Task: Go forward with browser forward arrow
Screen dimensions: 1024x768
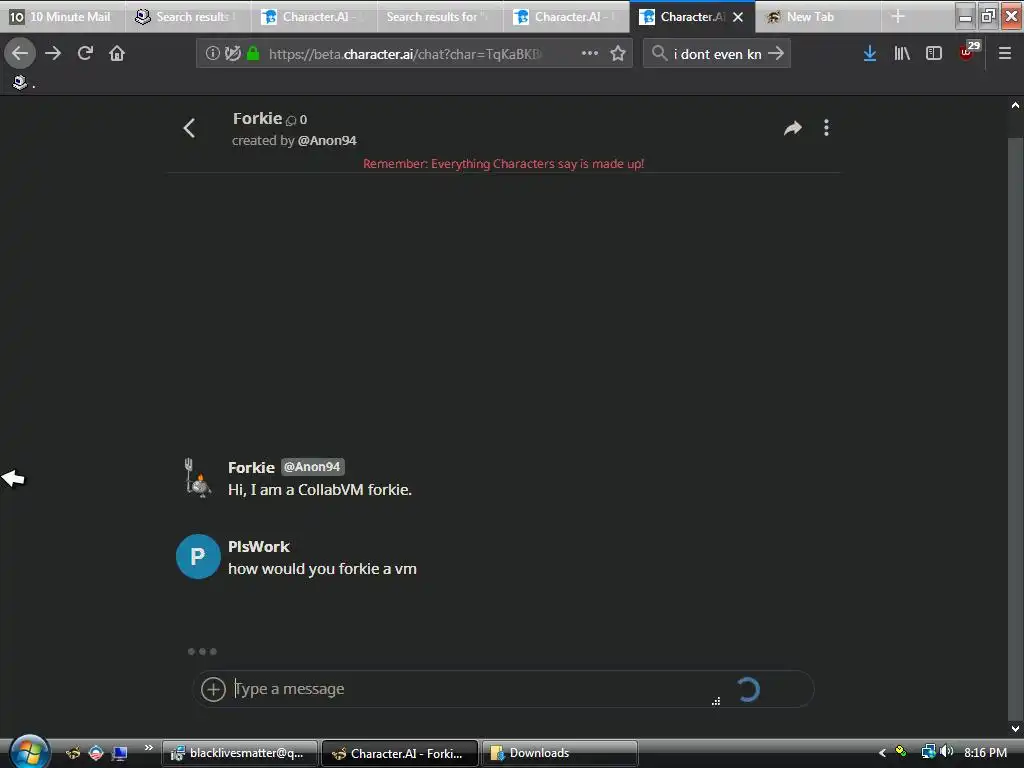Action: point(53,54)
